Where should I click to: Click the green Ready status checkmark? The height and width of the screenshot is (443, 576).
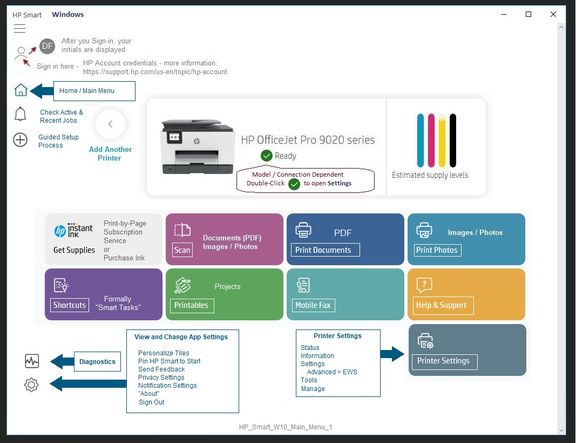point(266,156)
